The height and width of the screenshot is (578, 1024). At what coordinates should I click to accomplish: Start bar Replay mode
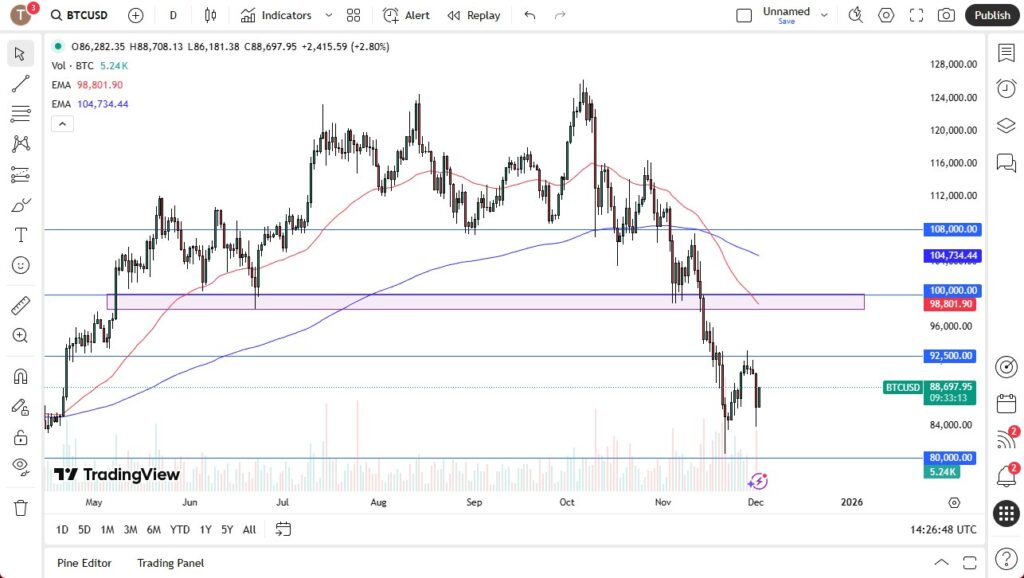474,15
